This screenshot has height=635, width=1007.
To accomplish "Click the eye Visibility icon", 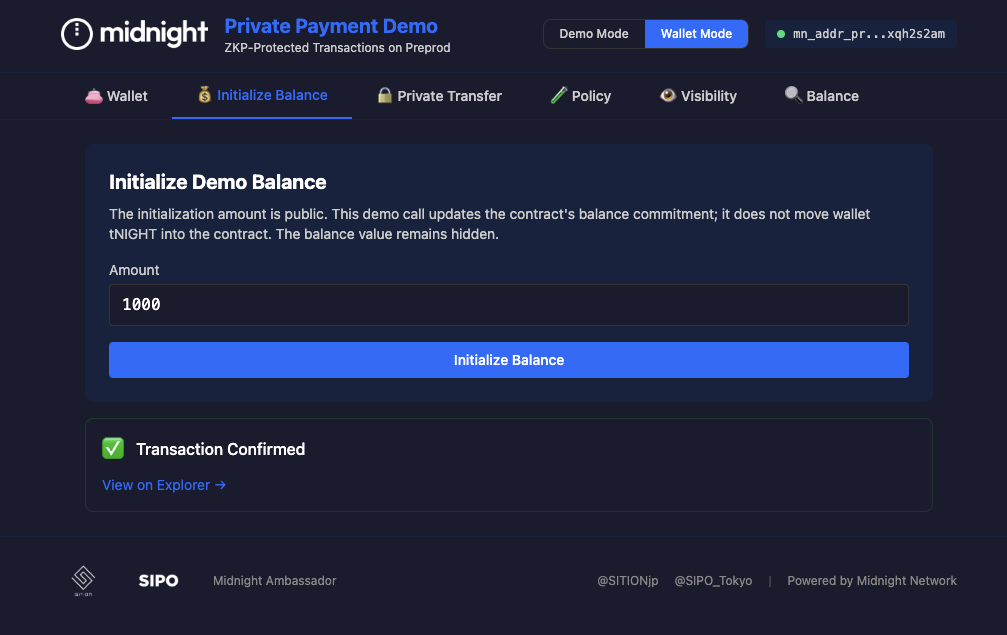I will tap(668, 95).
